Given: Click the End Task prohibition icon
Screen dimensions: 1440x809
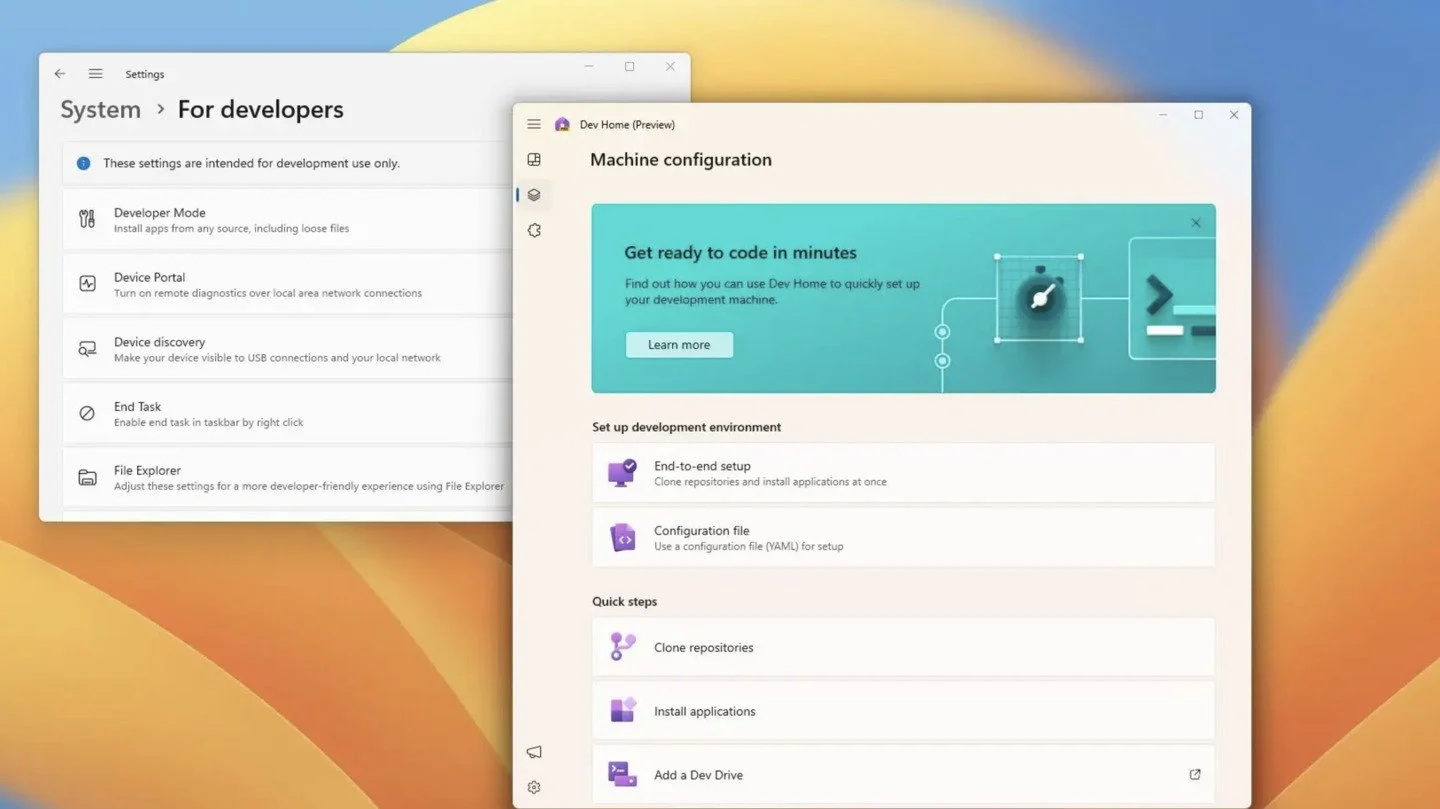Looking at the screenshot, I should 87,413.
